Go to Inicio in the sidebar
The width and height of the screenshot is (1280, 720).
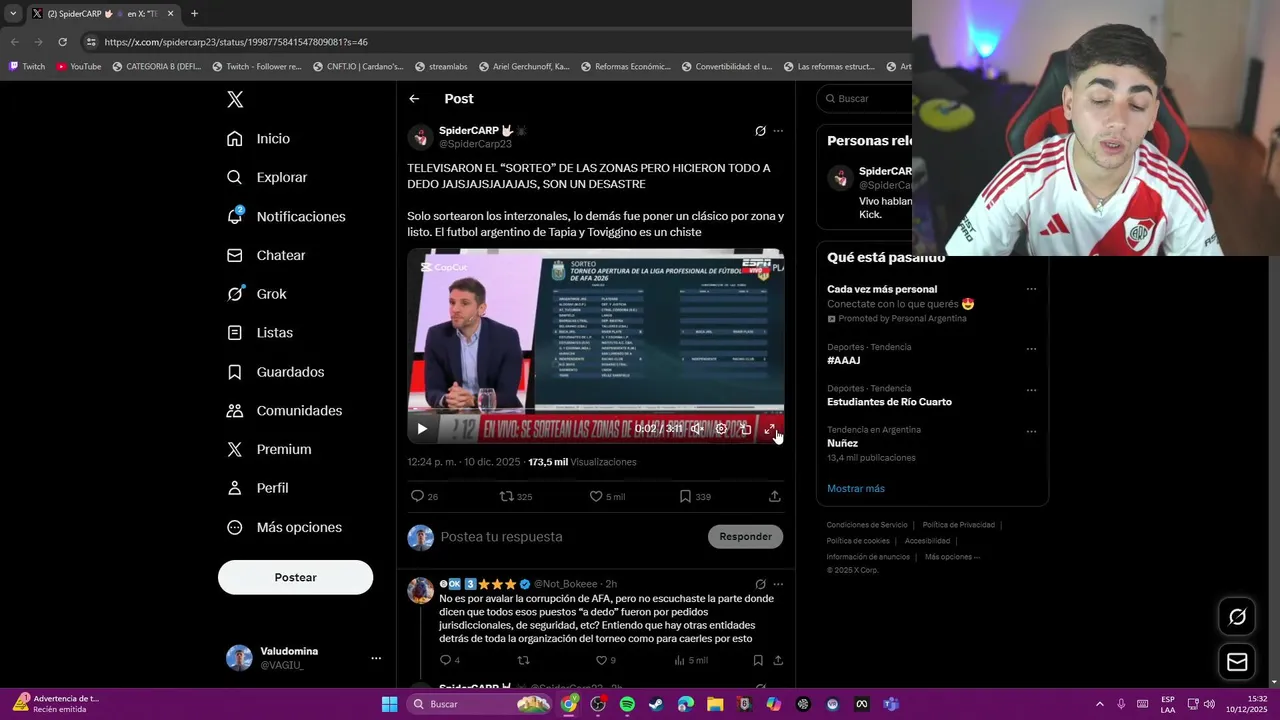(259, 138)
